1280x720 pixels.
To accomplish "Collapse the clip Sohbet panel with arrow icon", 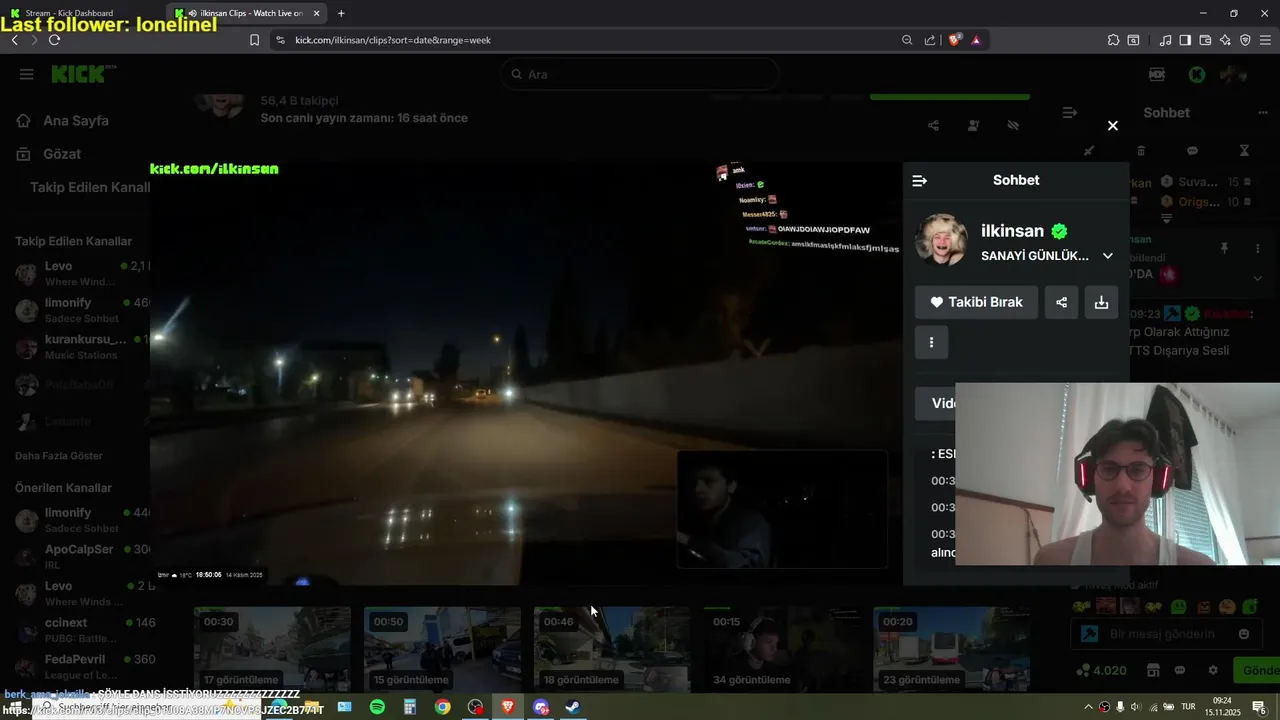I will click(919, 180).
